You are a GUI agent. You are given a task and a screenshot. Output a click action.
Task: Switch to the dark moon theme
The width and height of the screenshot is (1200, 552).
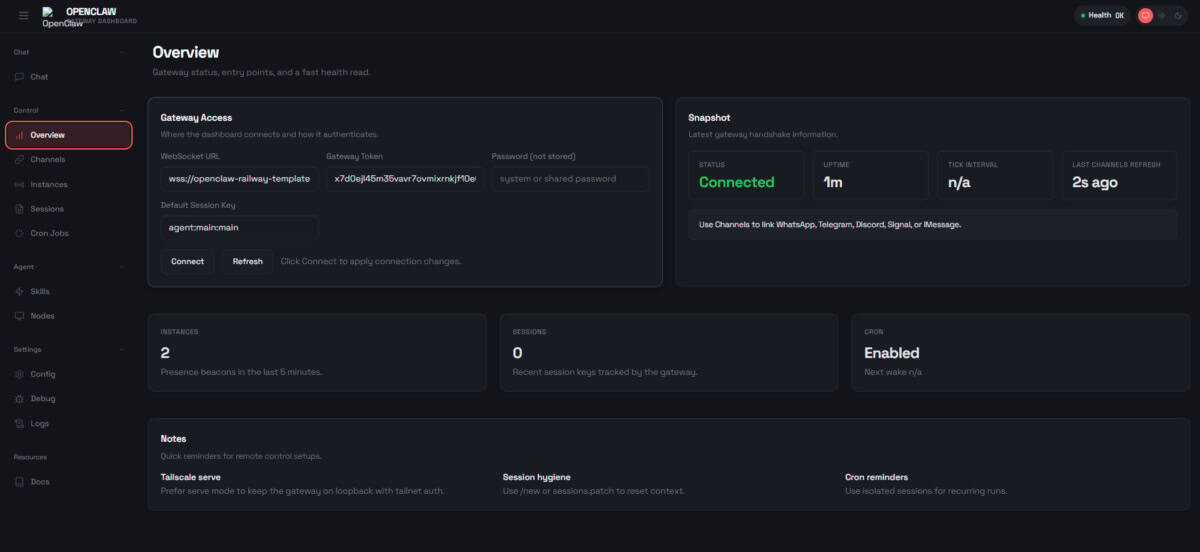tap(1178, 15)
